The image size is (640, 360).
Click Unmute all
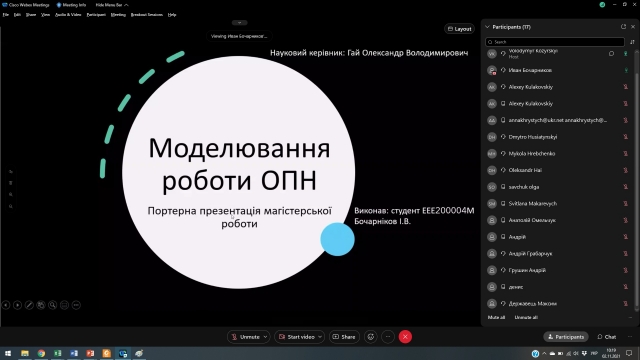tap(526, 317)
